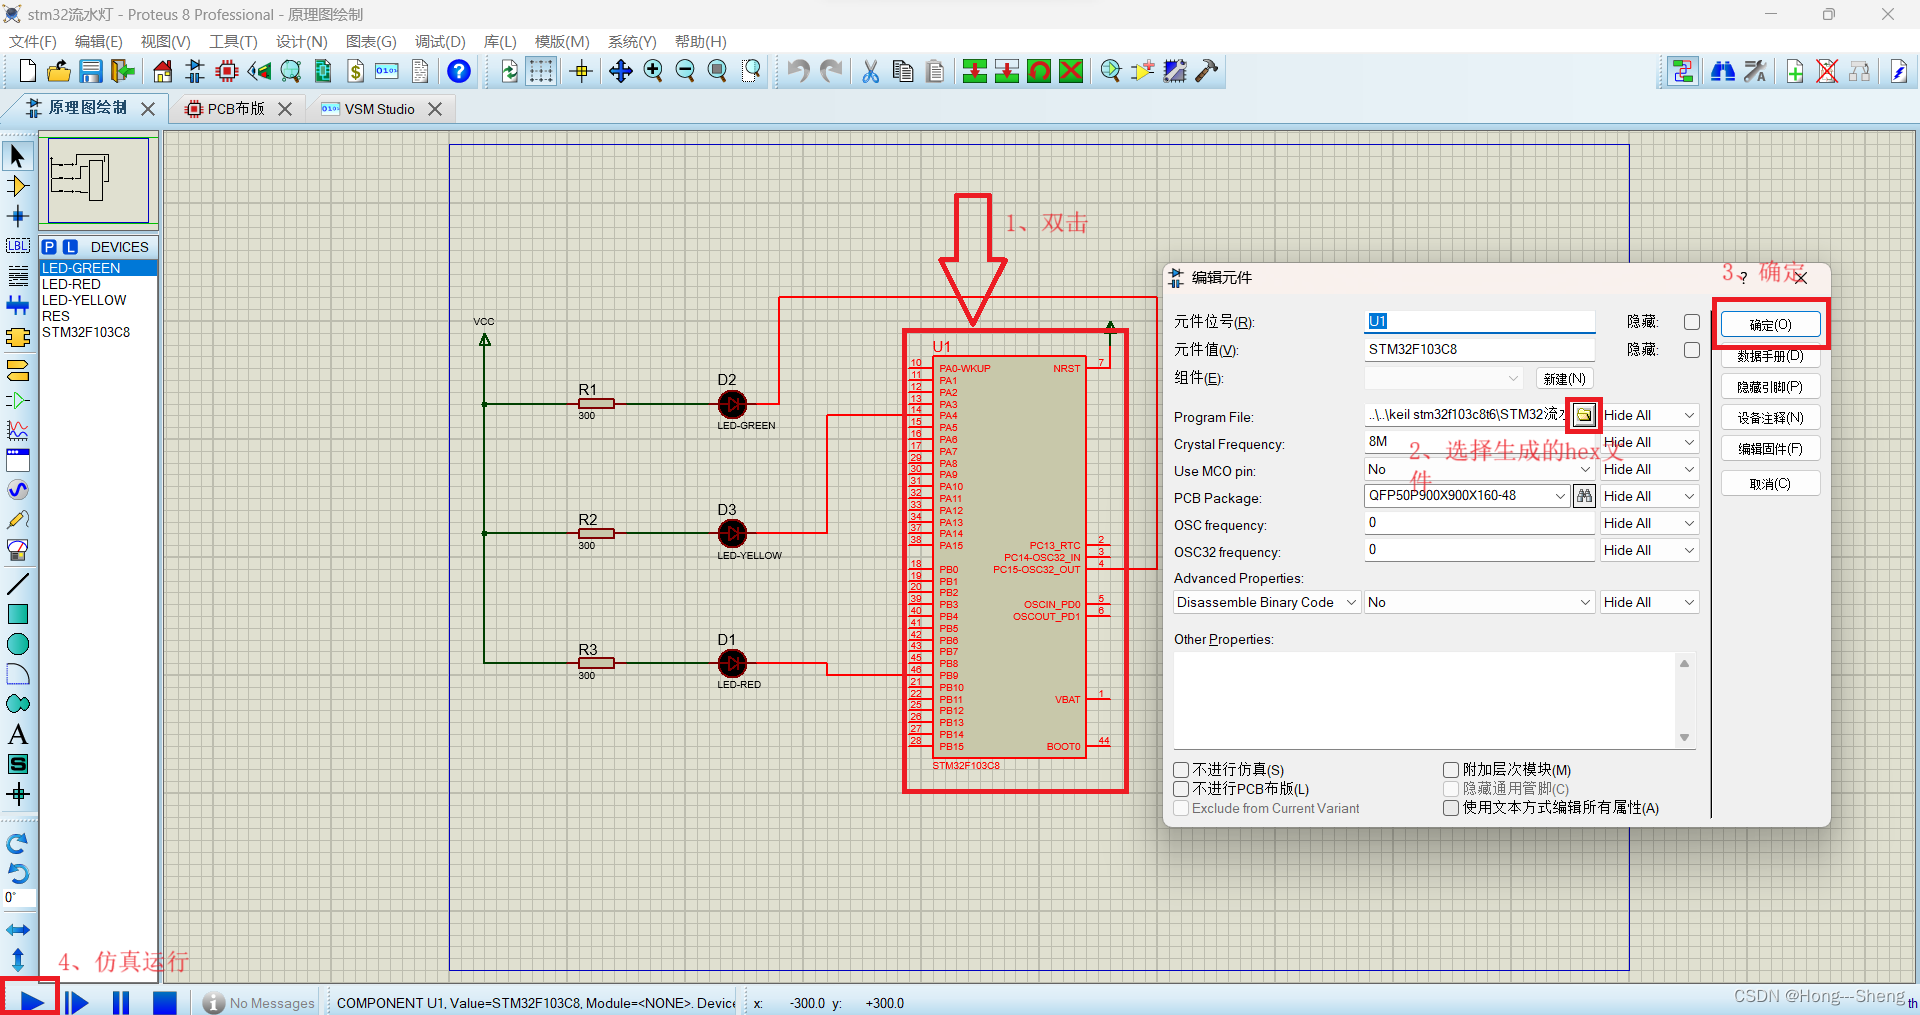
Task: Open Hide All dropdown for OSC32 frequency
Action: (1649, 550)
